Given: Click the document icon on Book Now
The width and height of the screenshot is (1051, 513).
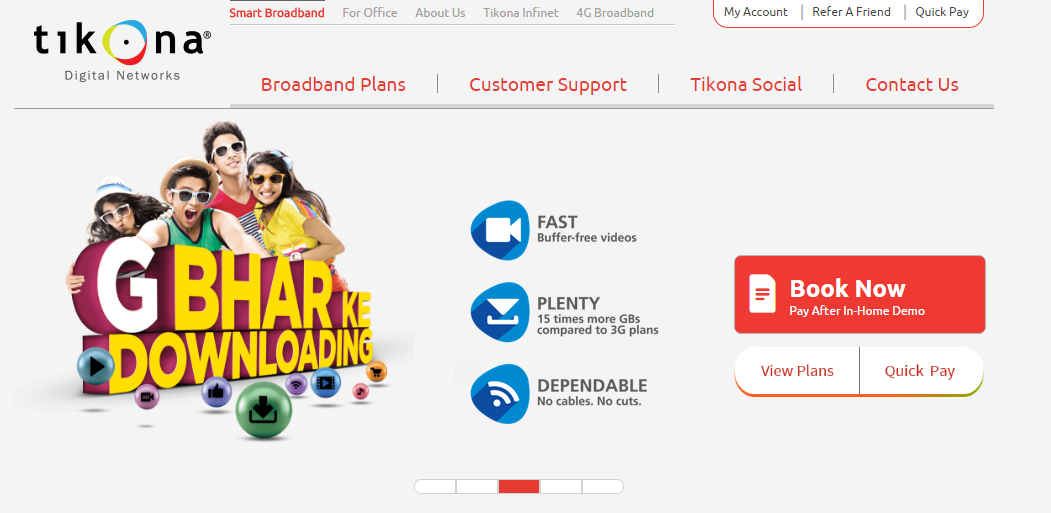Looking at the screenshot, I should click(762, 294).
